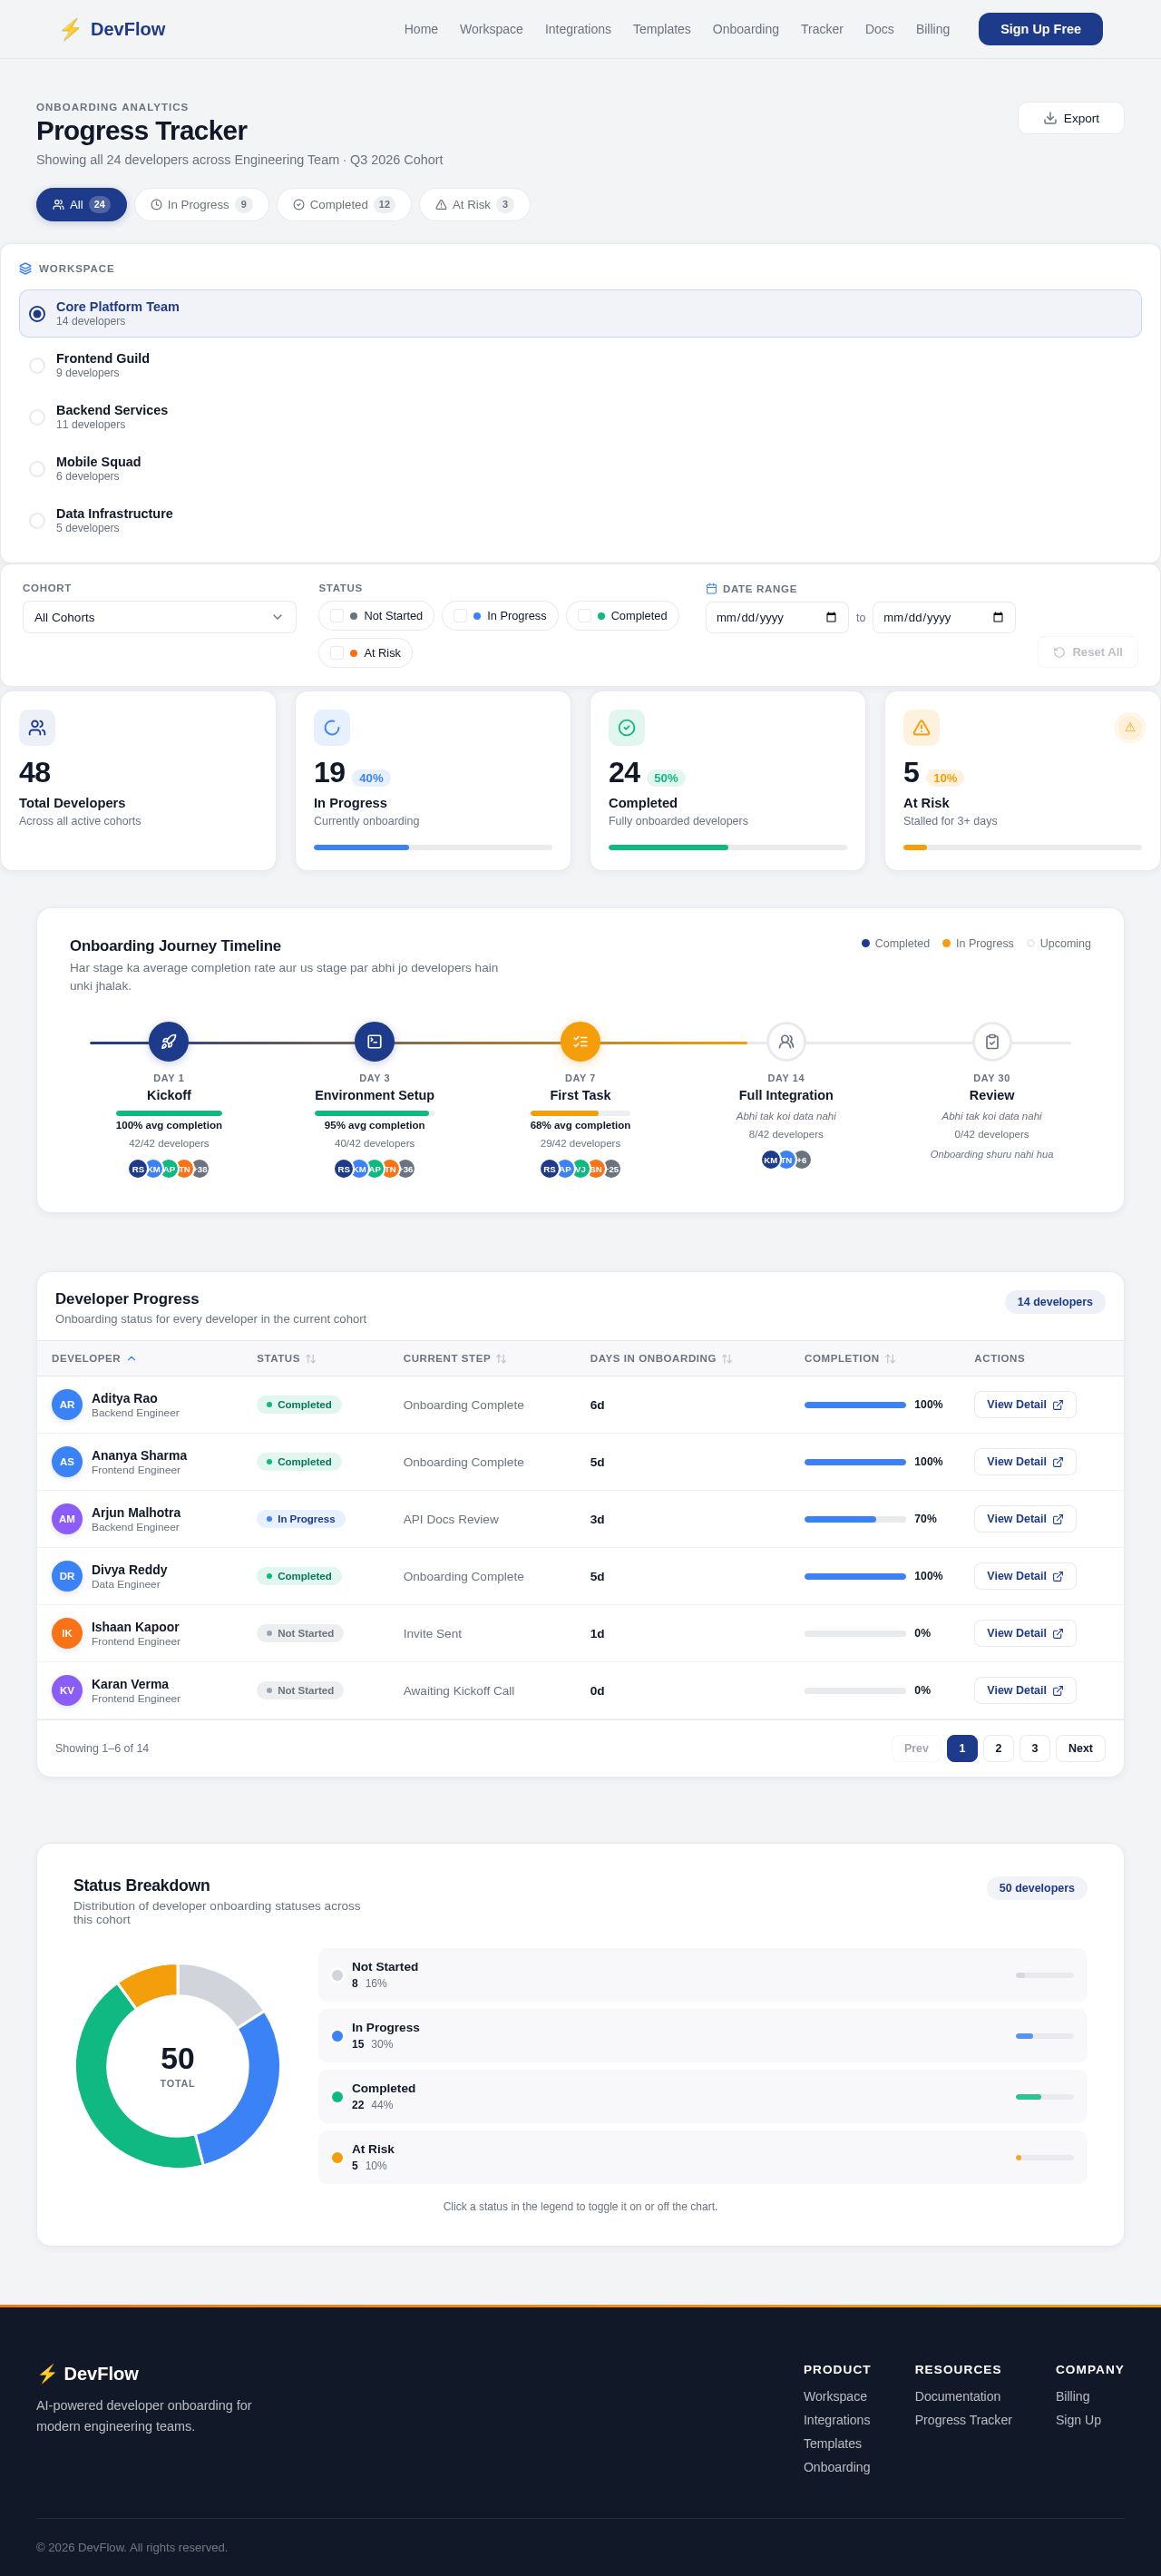This screenshot has width=1161, height=2576.
Task: Sort table by Completion column
Action: pos(850,1358)
